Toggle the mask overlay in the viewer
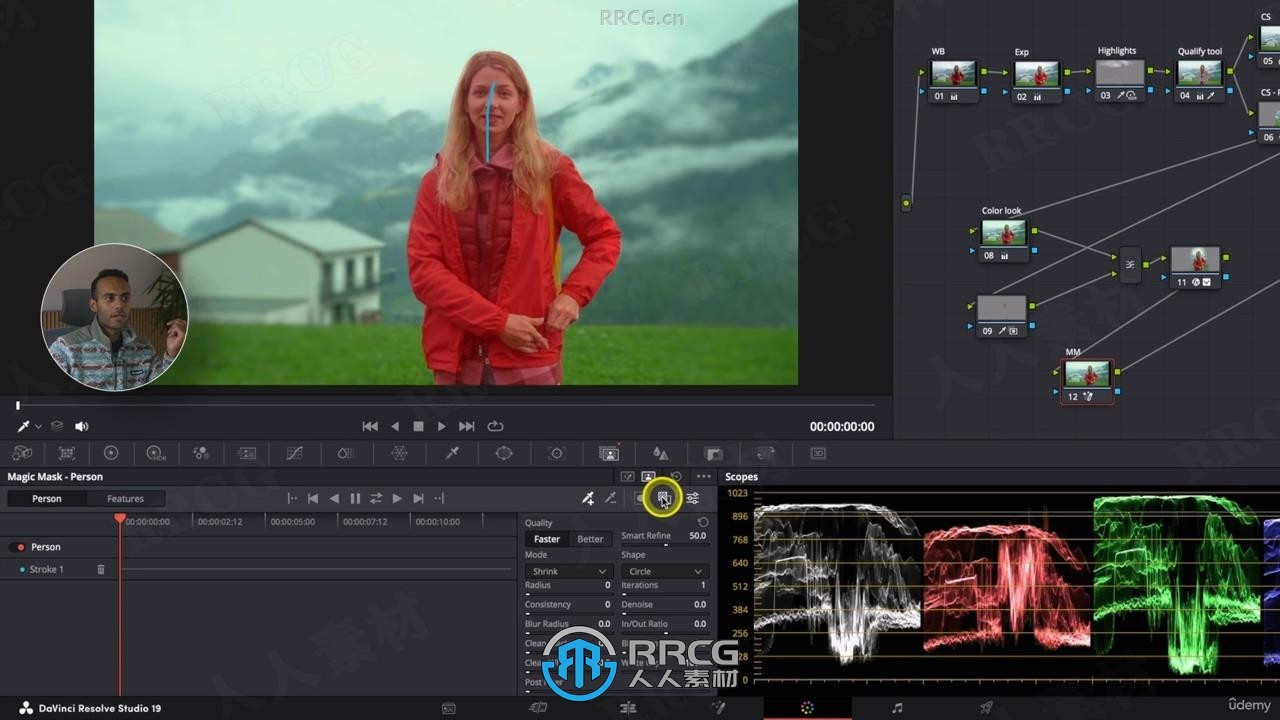 coord(662,498)
